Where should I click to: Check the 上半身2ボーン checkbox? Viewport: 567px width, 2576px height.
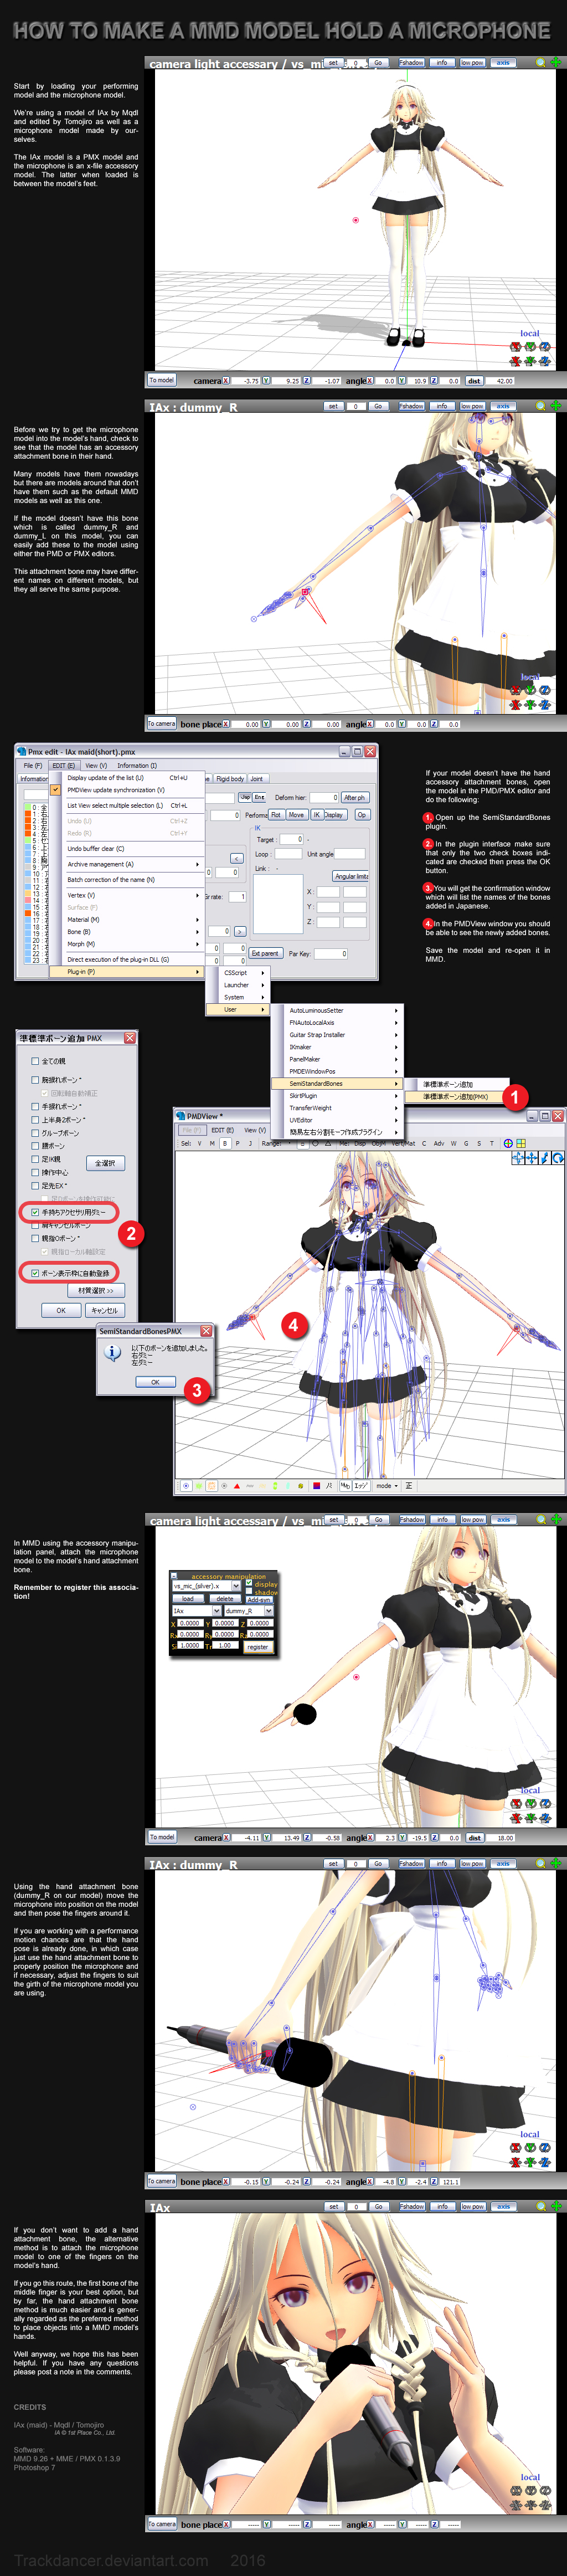(35, 1120)
